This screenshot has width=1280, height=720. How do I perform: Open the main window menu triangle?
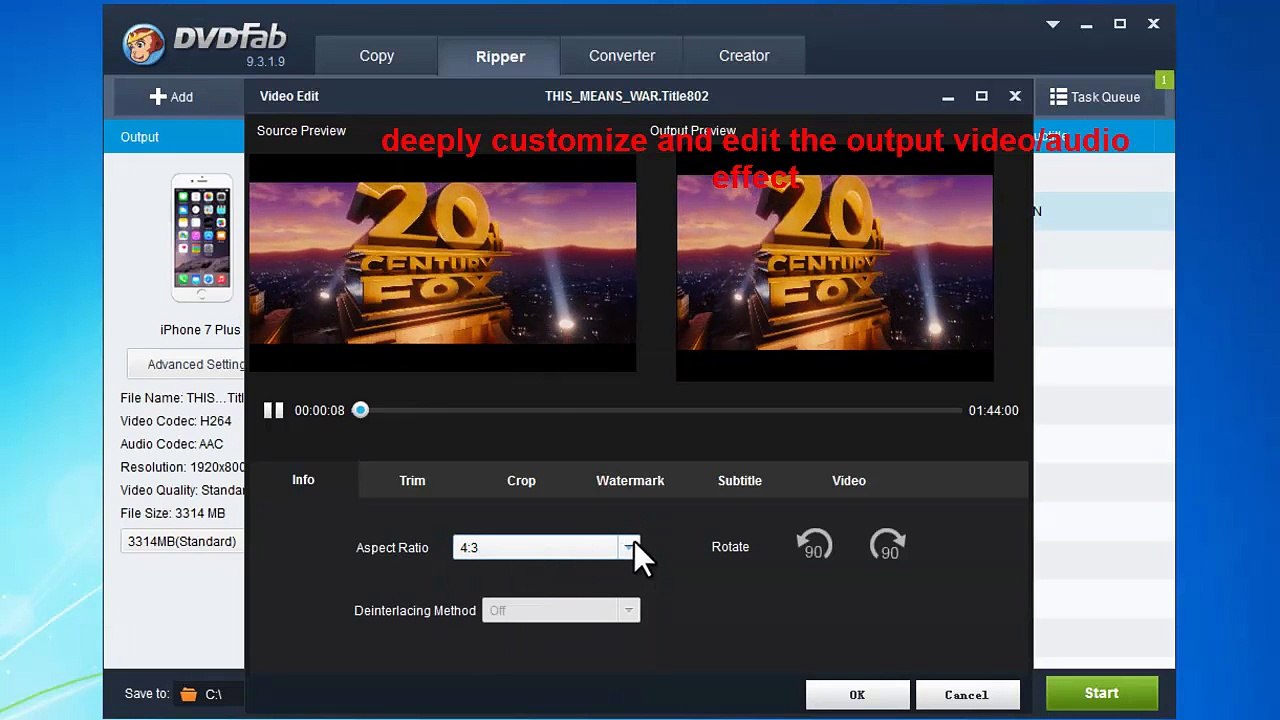click(1053, 24)
